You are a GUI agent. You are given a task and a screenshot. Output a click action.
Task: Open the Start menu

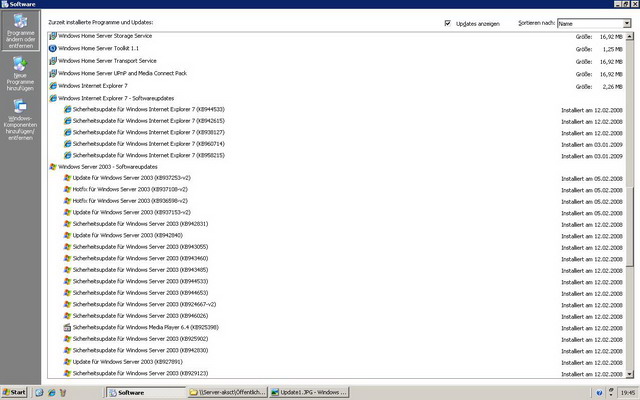pyautogui.click(x=14, y=392)
